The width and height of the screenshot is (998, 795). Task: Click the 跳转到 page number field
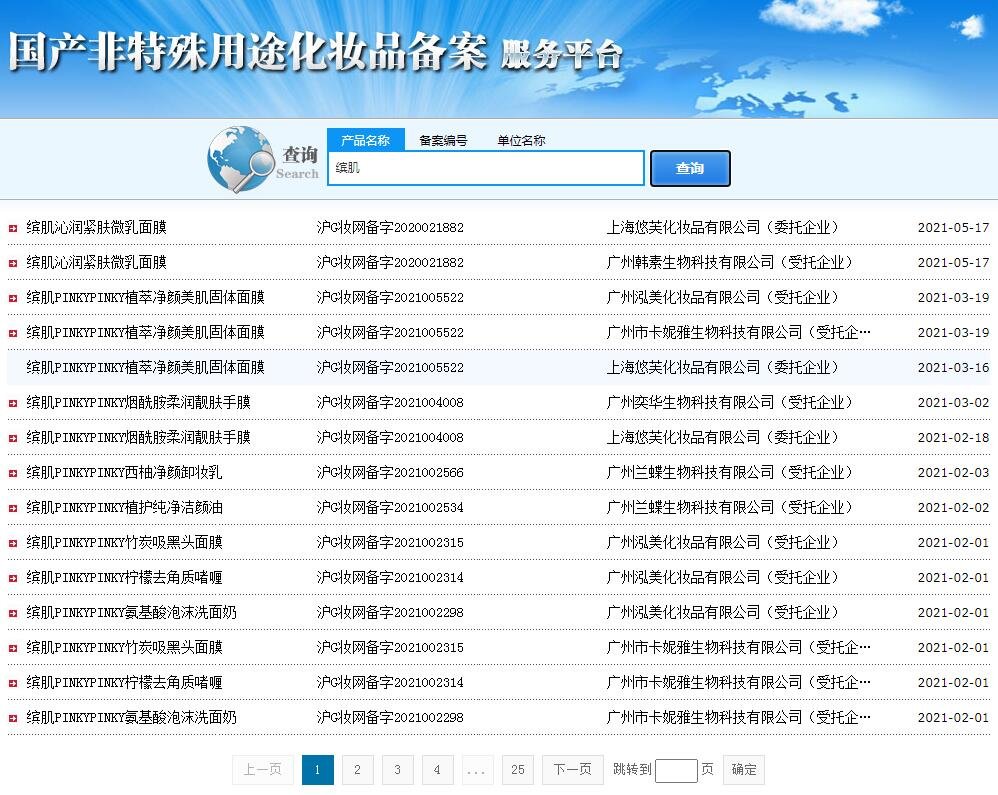(676, 771)
